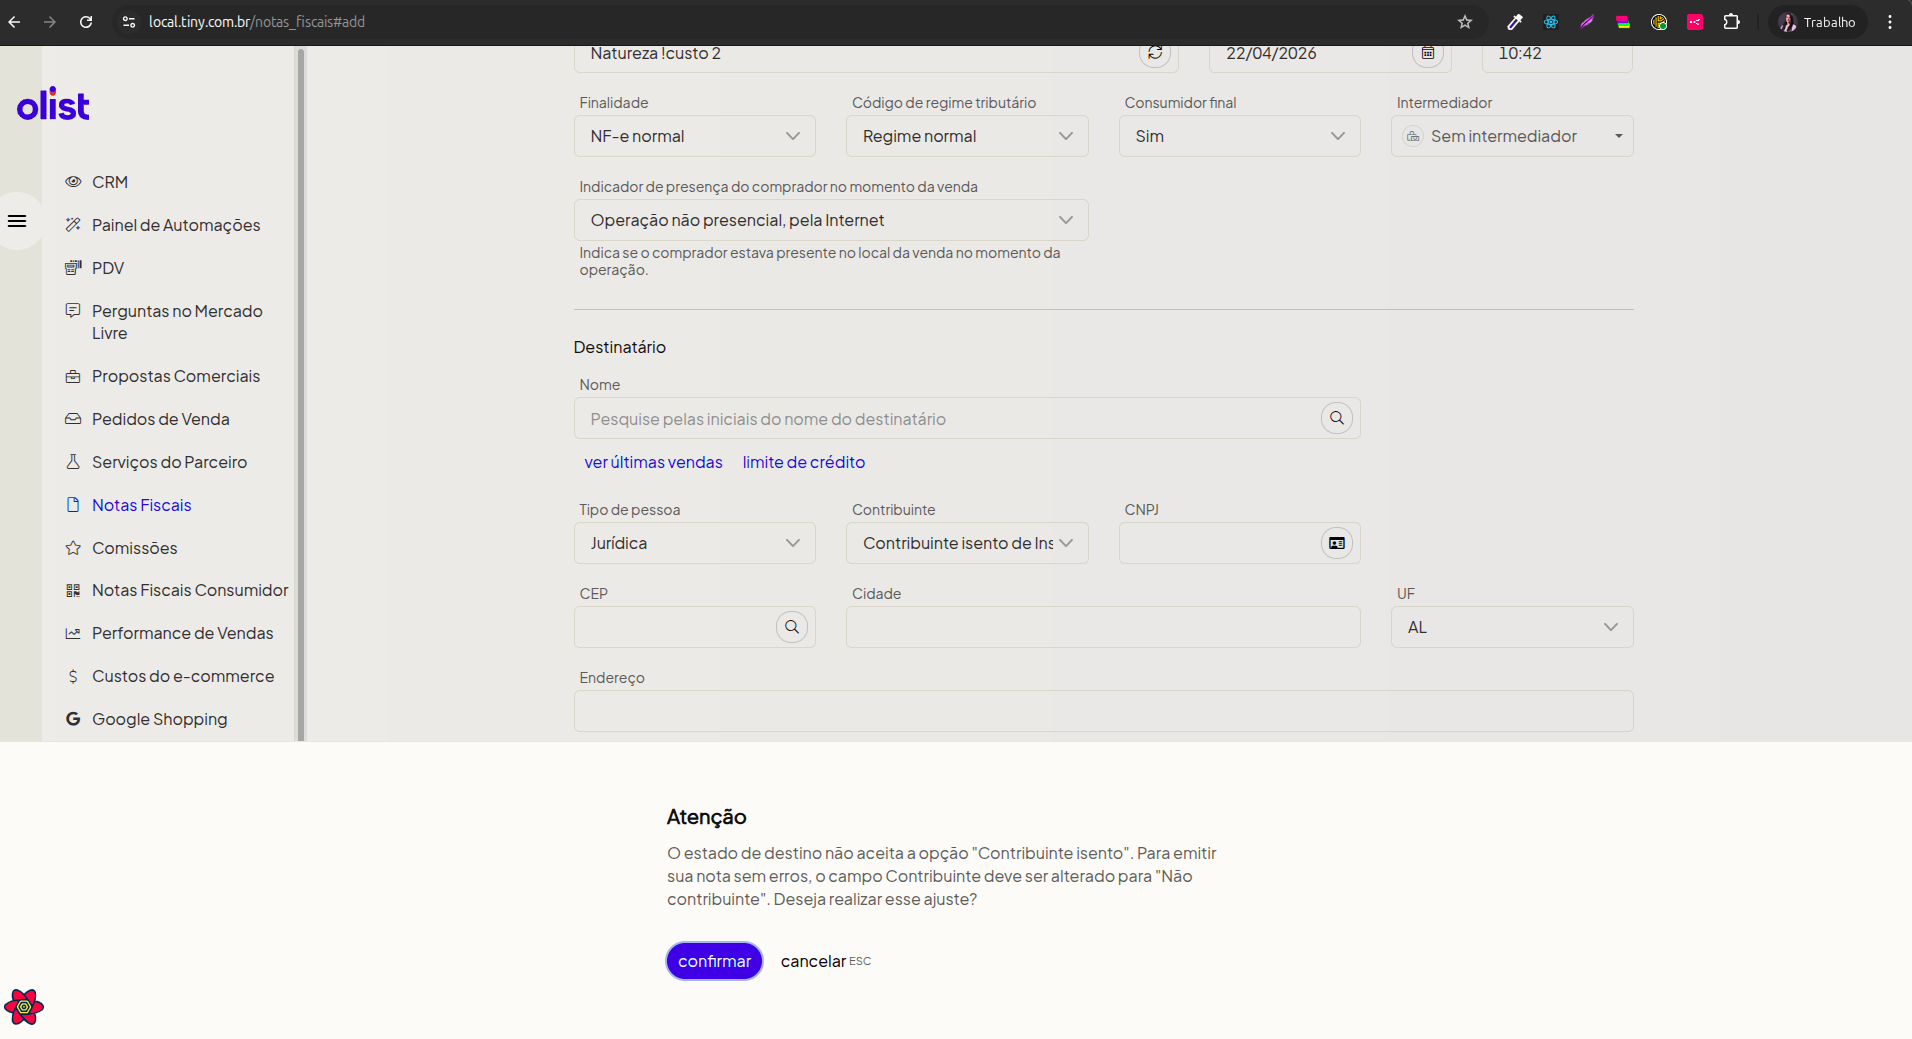Click the browser address bar URL
This screenshot has height=1039, width=1912.
point(257,22)
